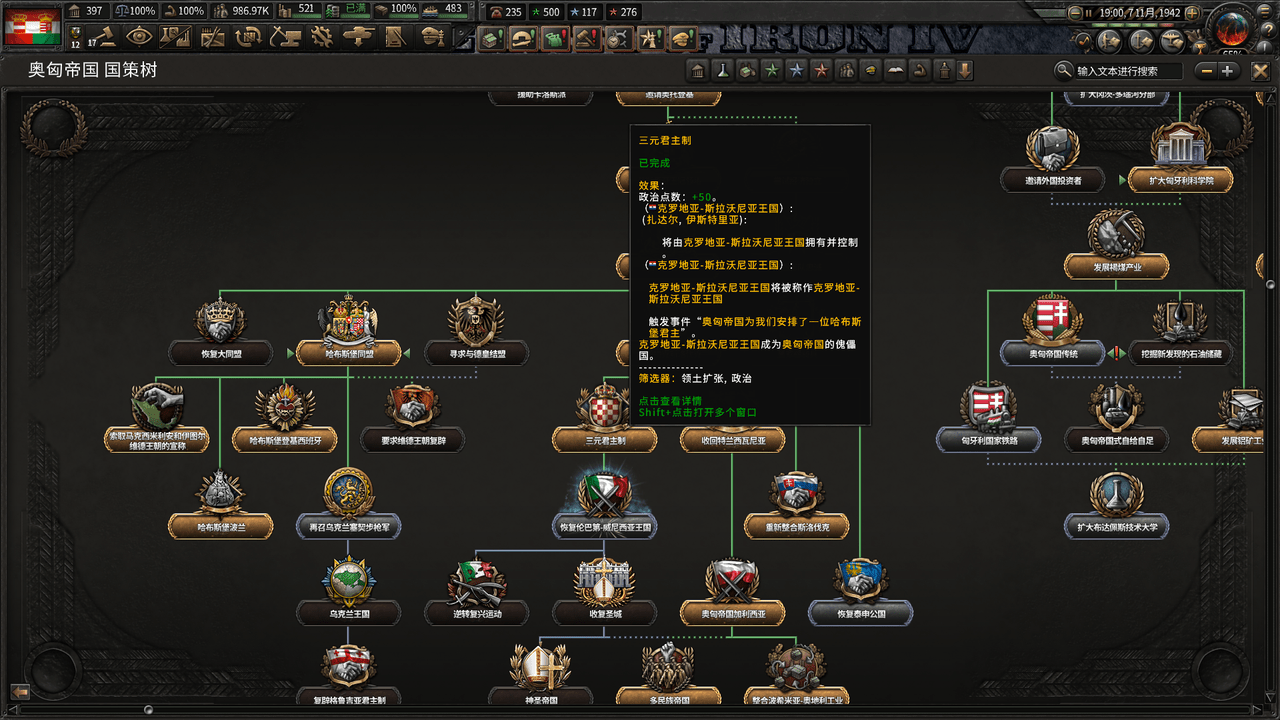Screen dimensions: 1280x720
Task: Open the construction crane icon in top bar
Action: [284, 37]
